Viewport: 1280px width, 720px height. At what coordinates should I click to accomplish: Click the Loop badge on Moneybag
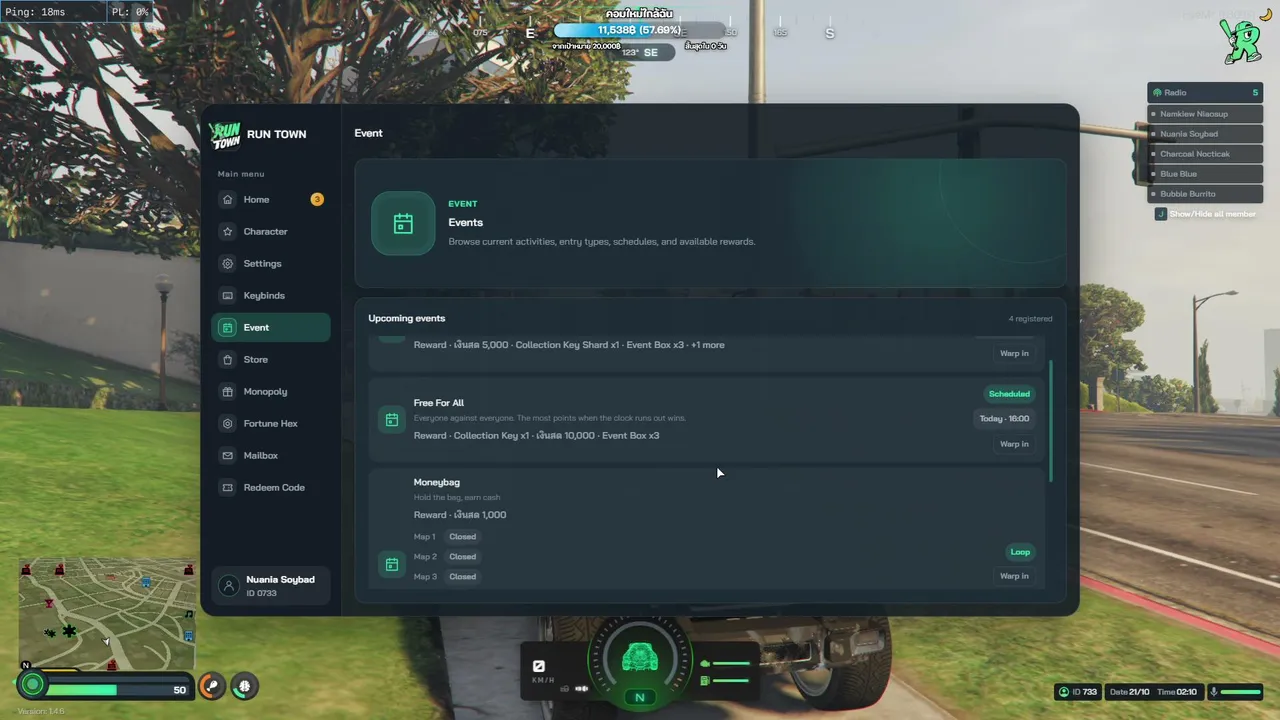point(1020,552)
